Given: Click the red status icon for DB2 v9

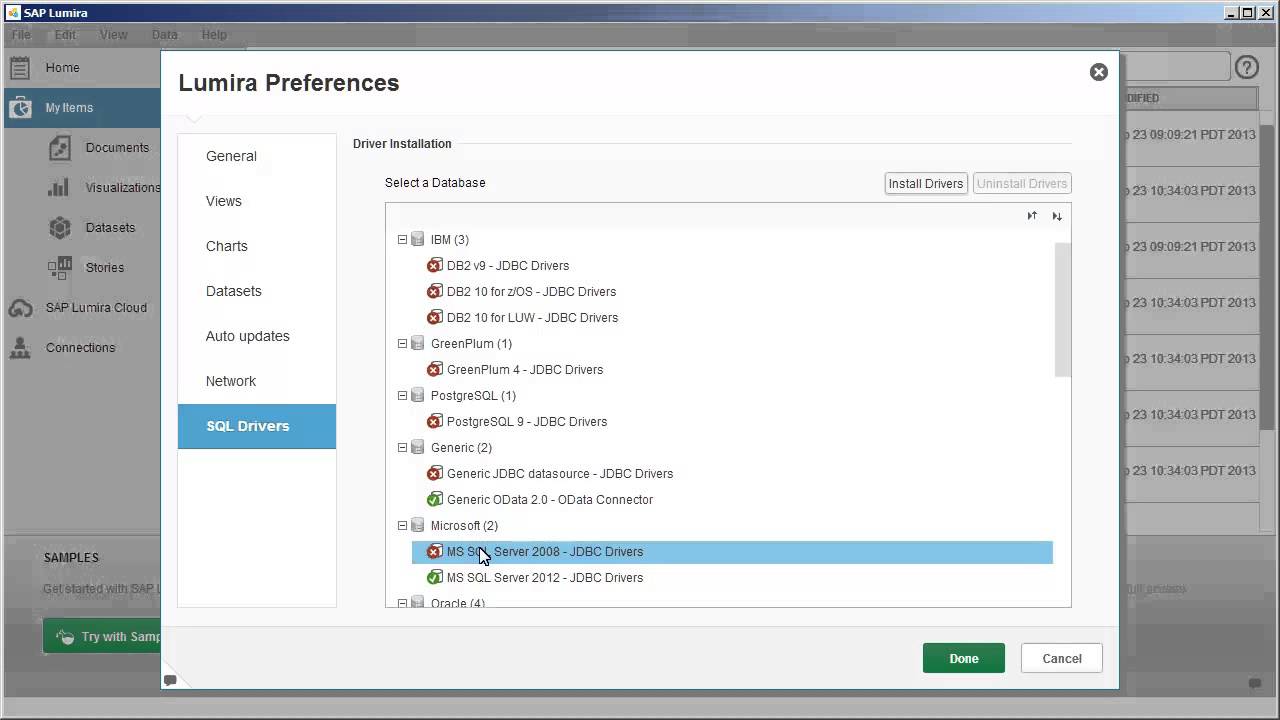Looking at the screenshot, I should [x=435, y=266].
